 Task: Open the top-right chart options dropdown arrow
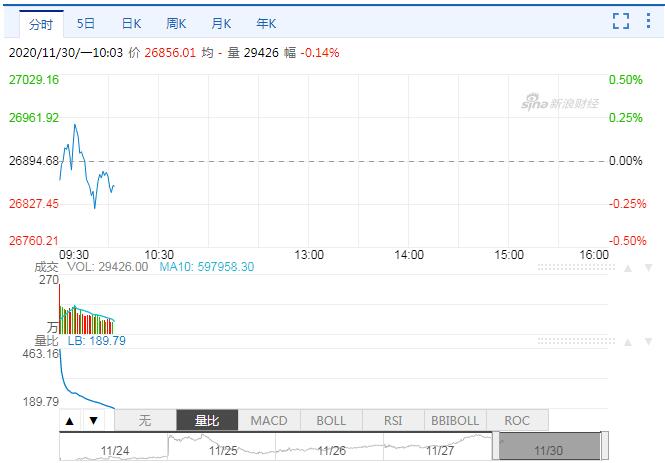[x=650, y=22]
